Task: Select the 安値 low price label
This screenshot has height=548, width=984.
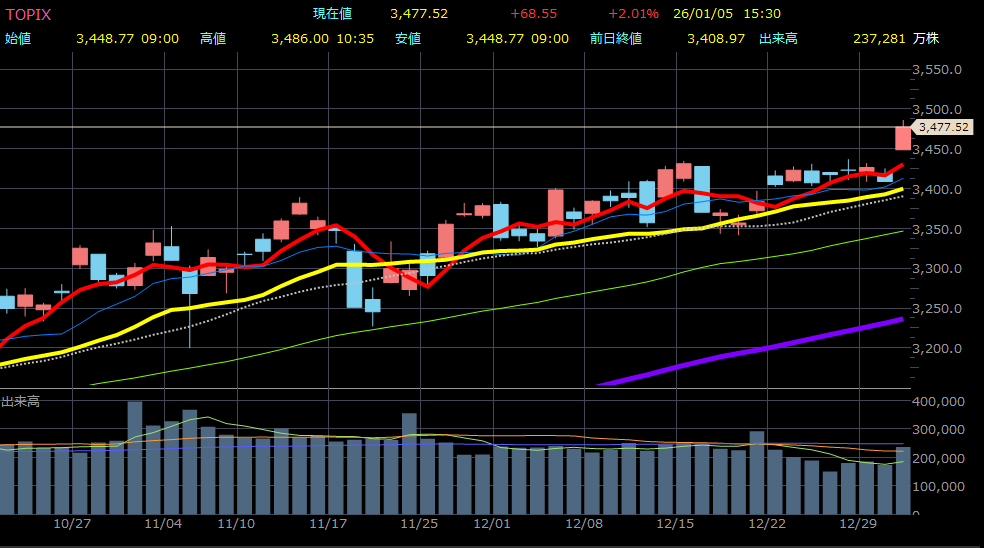Action: (408, 39)
